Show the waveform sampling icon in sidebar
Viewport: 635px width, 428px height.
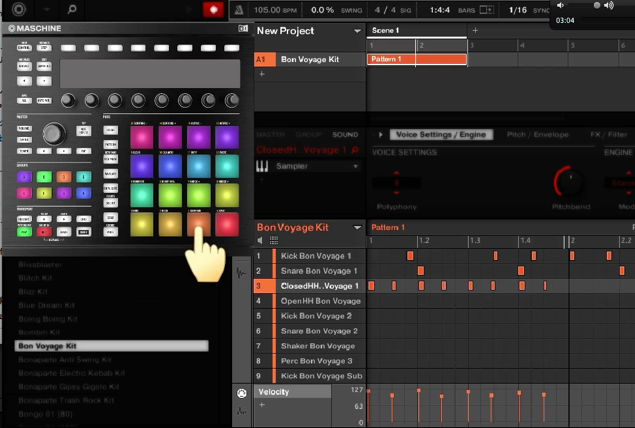pos(241,273)
